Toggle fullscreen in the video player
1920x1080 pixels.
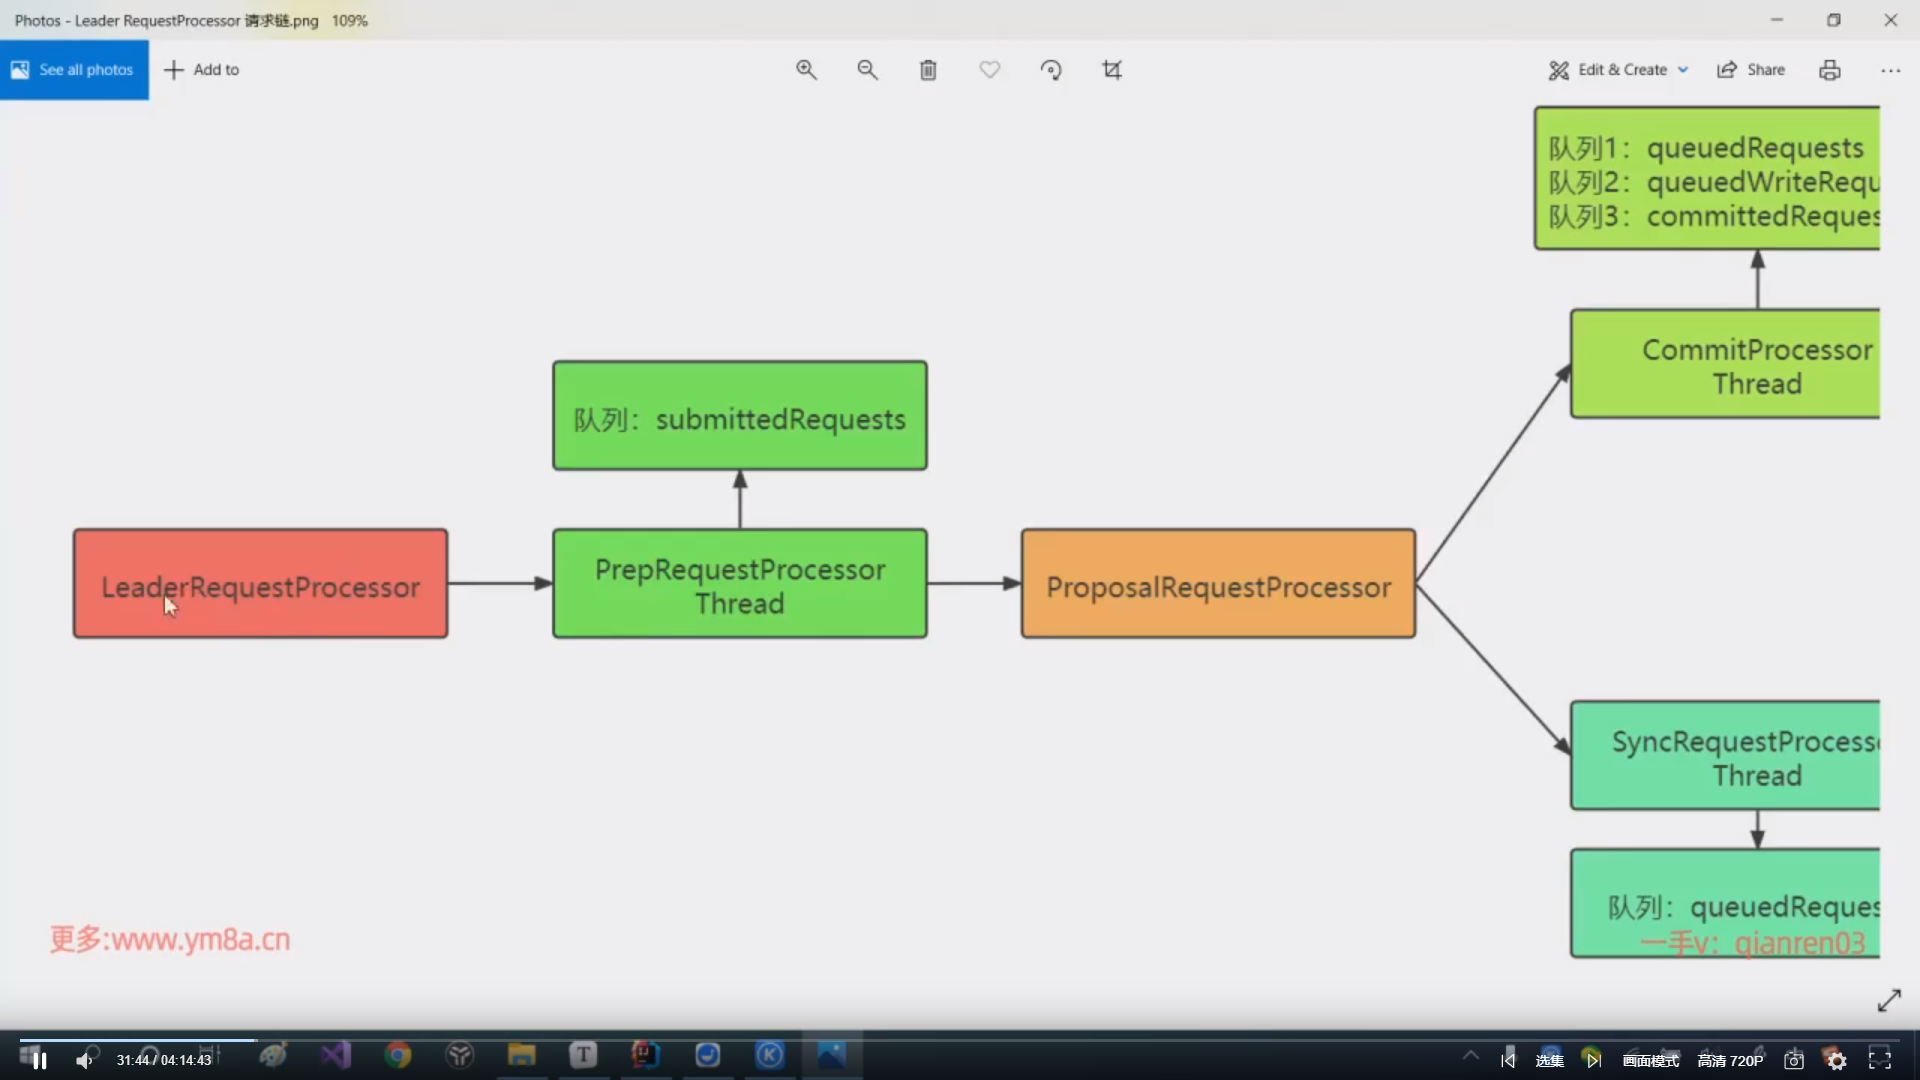coord(1880,1060)
